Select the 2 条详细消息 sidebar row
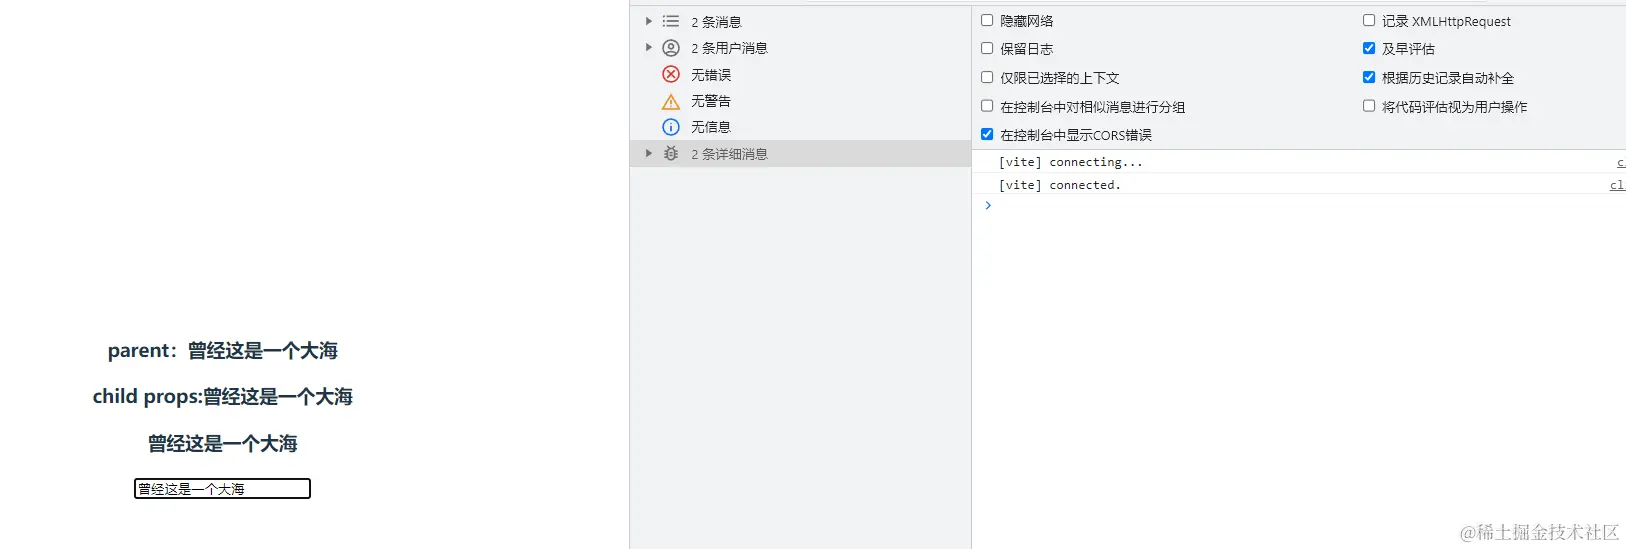The image size is (1626, 549). (x=800, y=153)
